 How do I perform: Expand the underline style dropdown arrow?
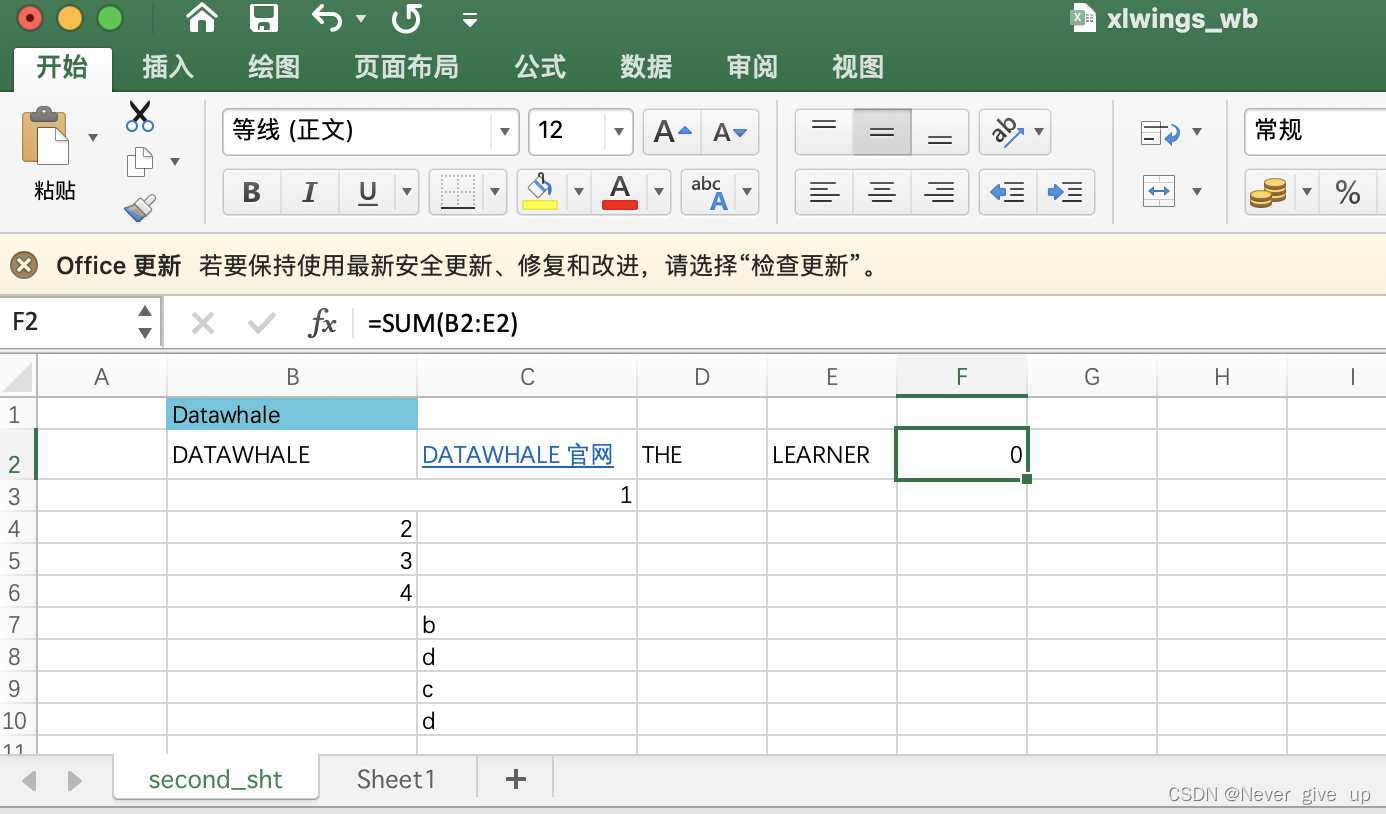coord(407,192)
